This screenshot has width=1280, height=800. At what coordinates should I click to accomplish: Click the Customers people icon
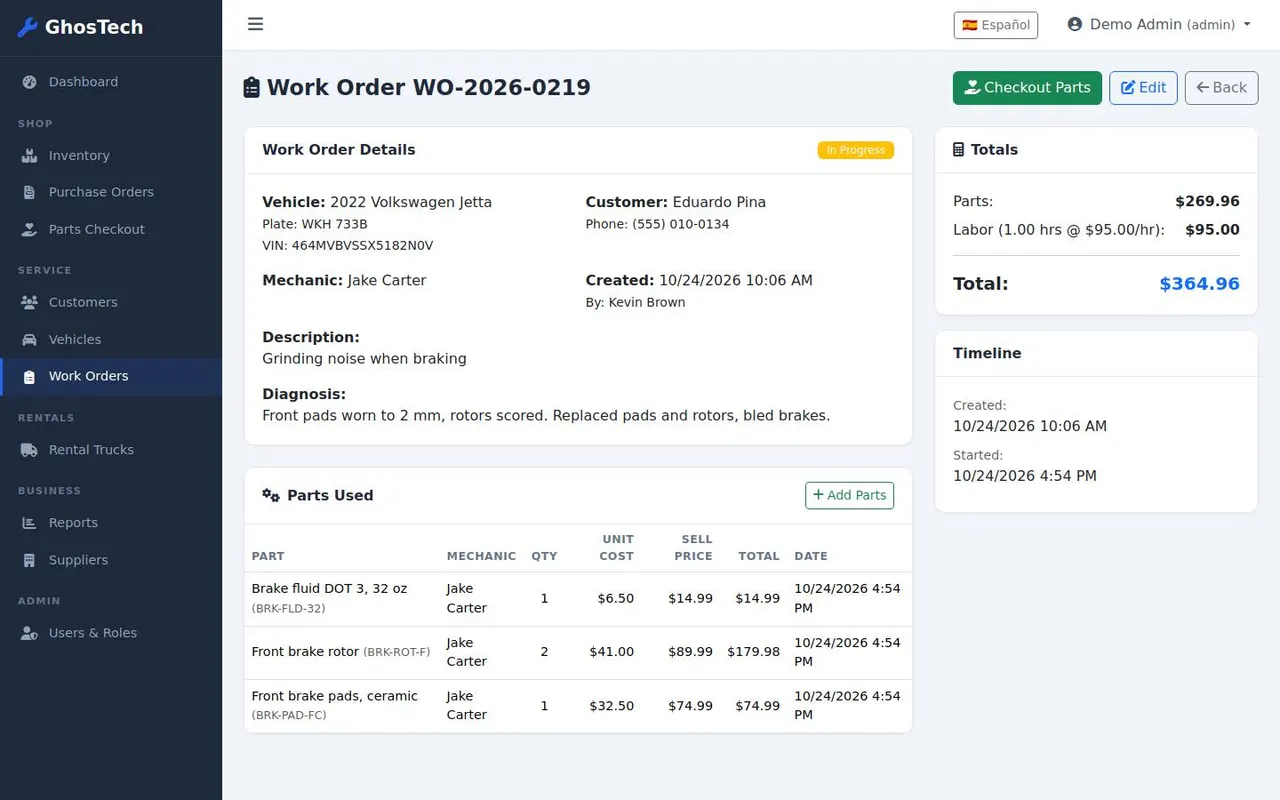point(29,302)
